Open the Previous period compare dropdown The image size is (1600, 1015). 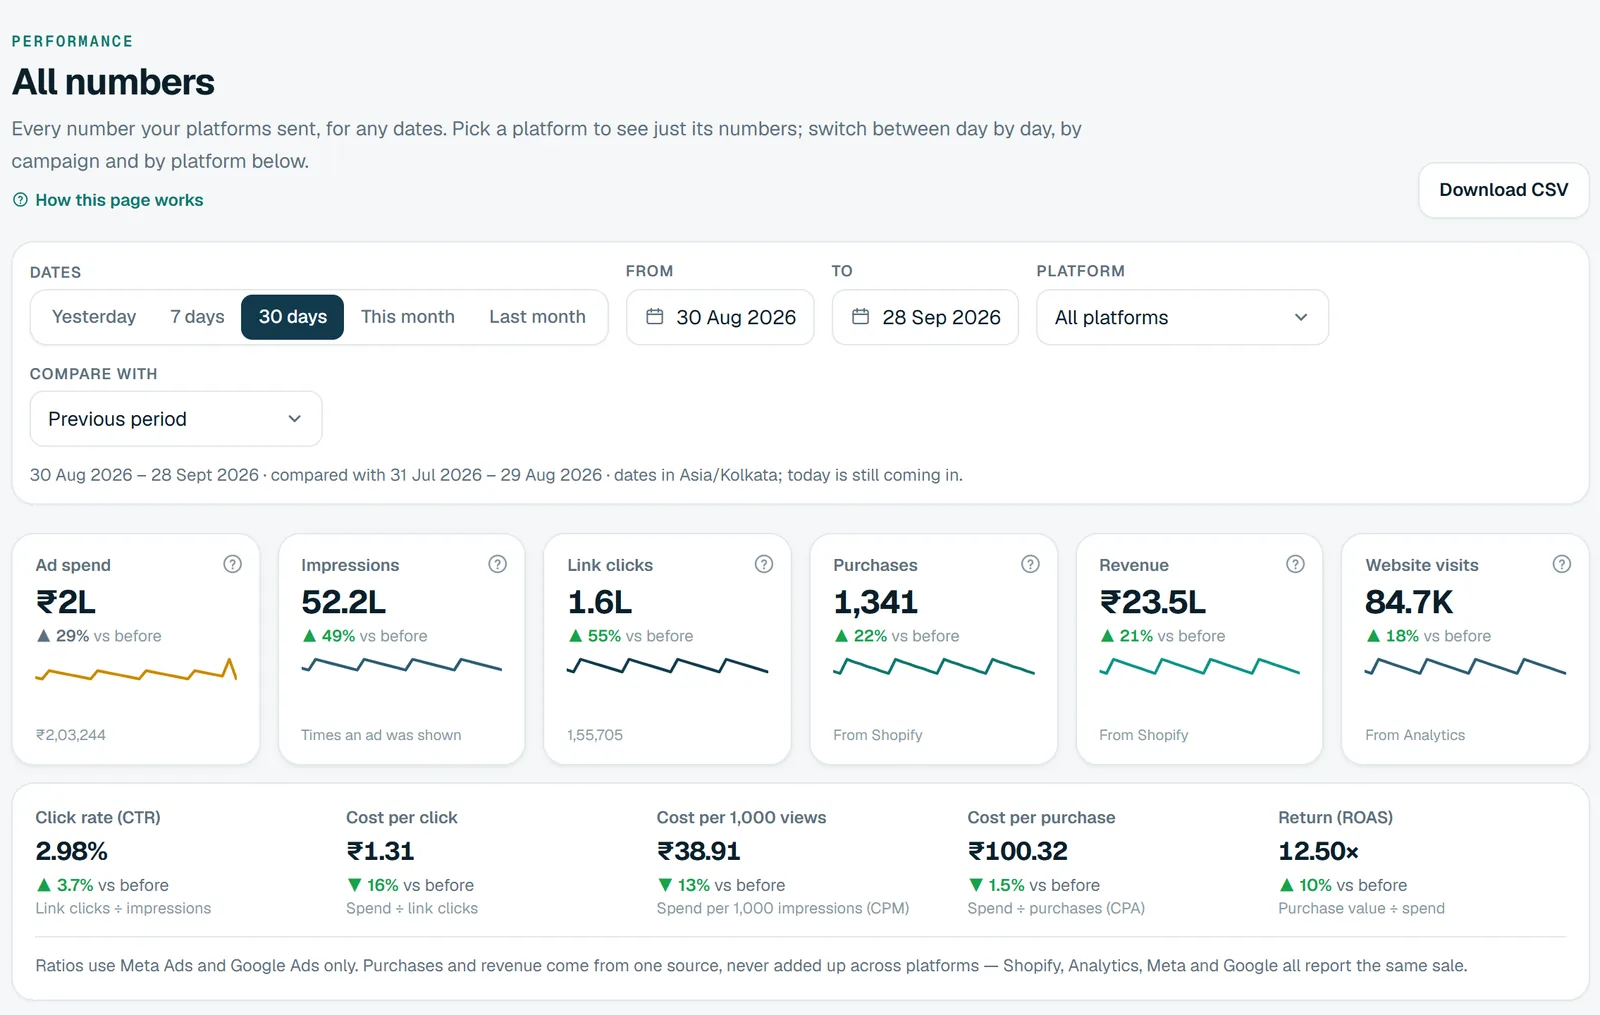[176, 419]
